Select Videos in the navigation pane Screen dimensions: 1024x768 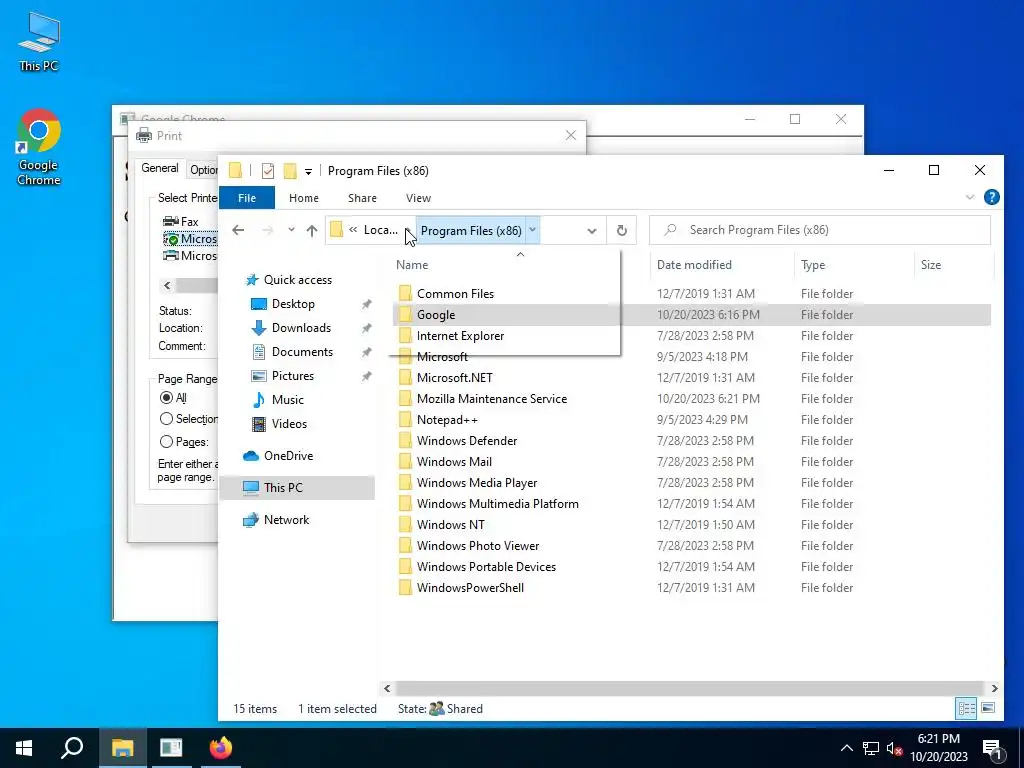point(289,424)
